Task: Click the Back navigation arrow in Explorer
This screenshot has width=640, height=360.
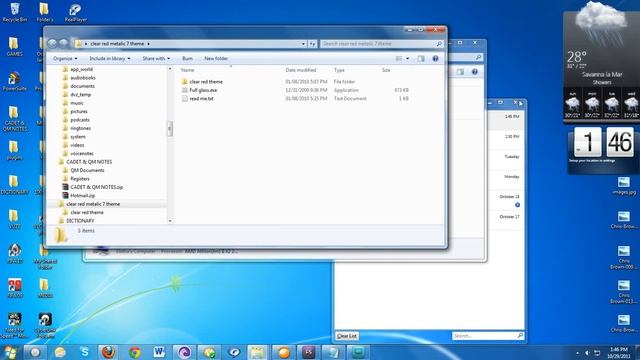Action: [x=52, y=43]
